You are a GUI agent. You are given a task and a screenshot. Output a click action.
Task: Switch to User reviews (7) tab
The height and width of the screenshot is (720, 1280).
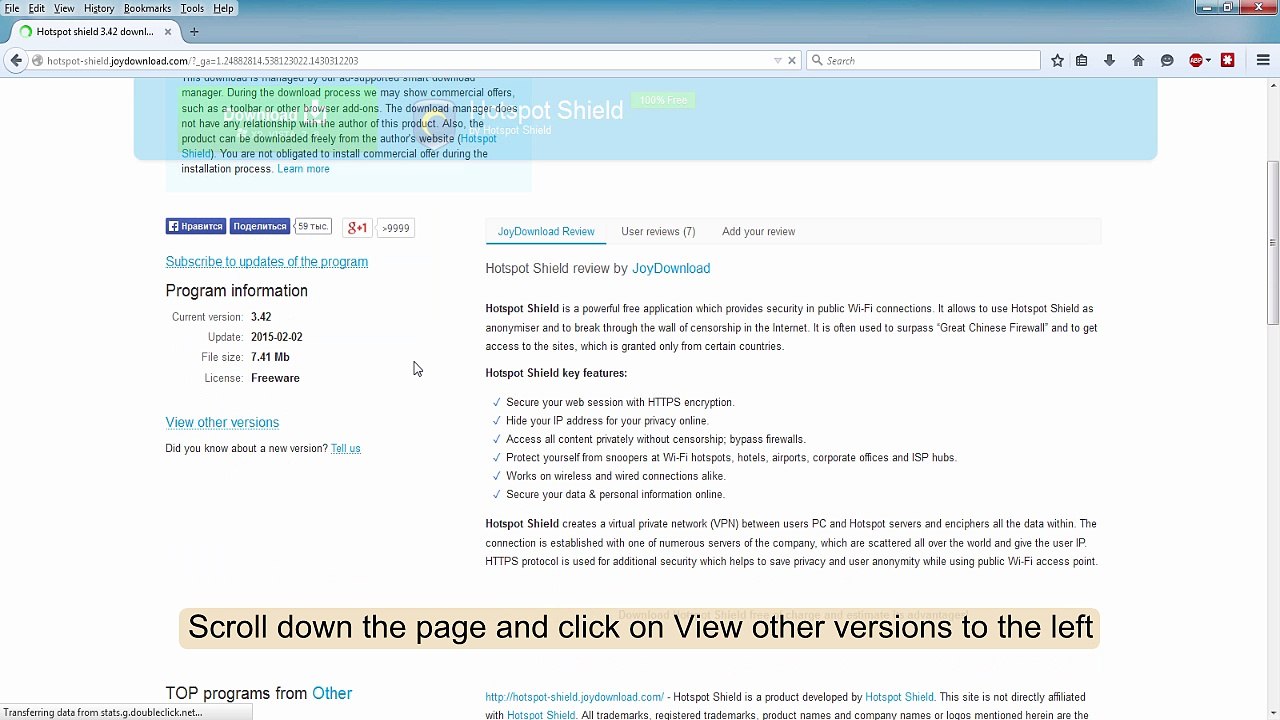click(658, 232)
